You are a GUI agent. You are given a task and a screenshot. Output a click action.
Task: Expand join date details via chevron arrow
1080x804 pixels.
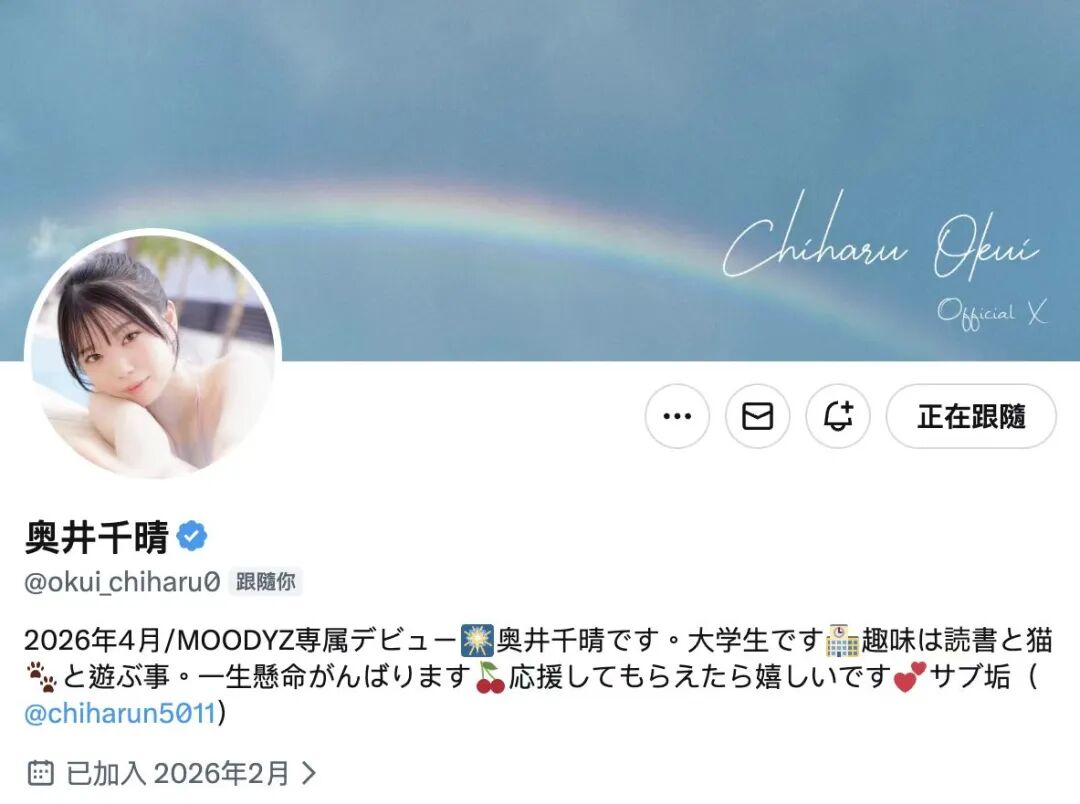309,773
